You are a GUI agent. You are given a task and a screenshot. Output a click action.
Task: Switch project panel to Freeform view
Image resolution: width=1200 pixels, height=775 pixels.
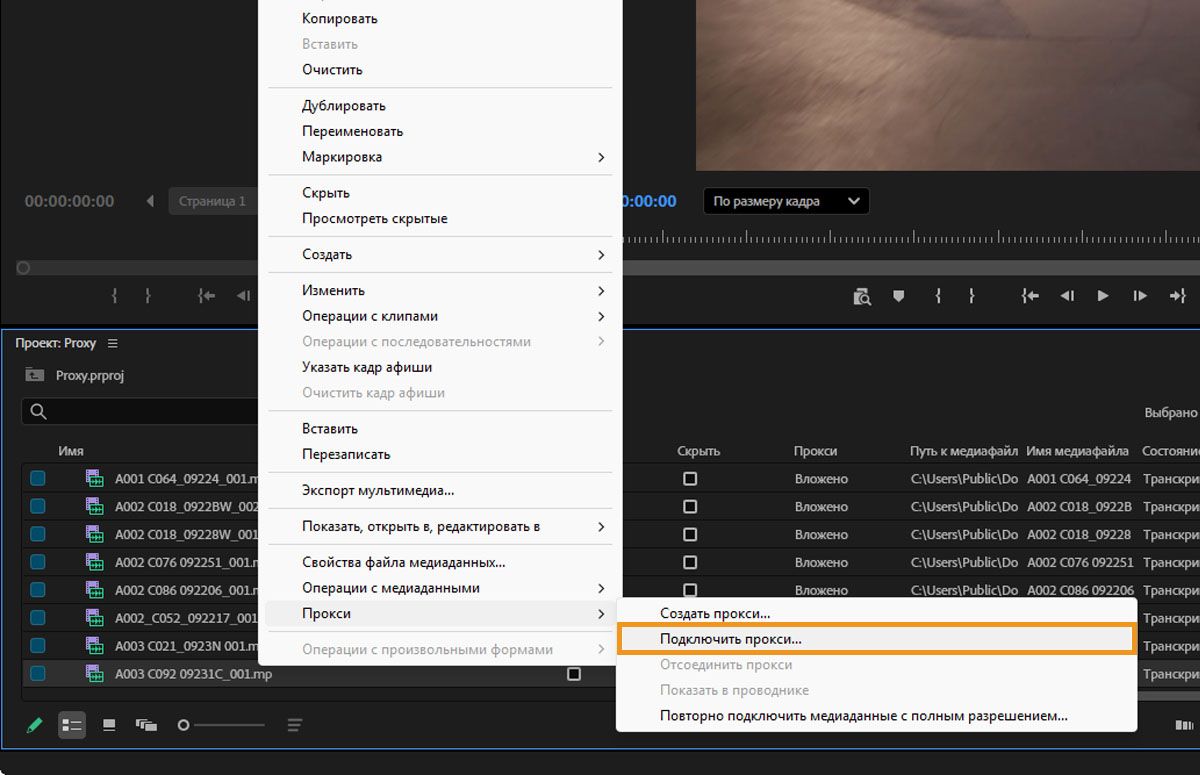click(146, 725)
